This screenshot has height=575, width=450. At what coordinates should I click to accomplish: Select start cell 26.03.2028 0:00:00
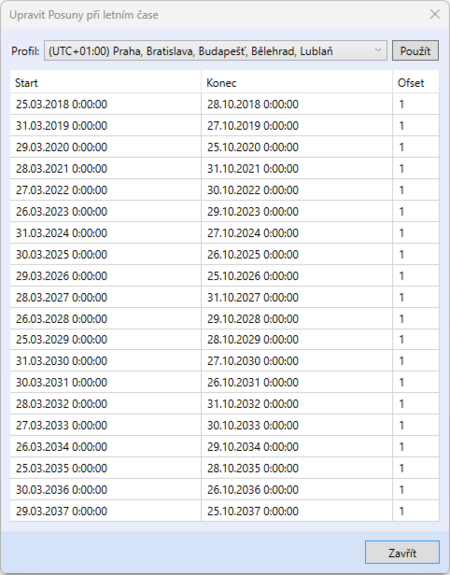[x=105, y=318]
